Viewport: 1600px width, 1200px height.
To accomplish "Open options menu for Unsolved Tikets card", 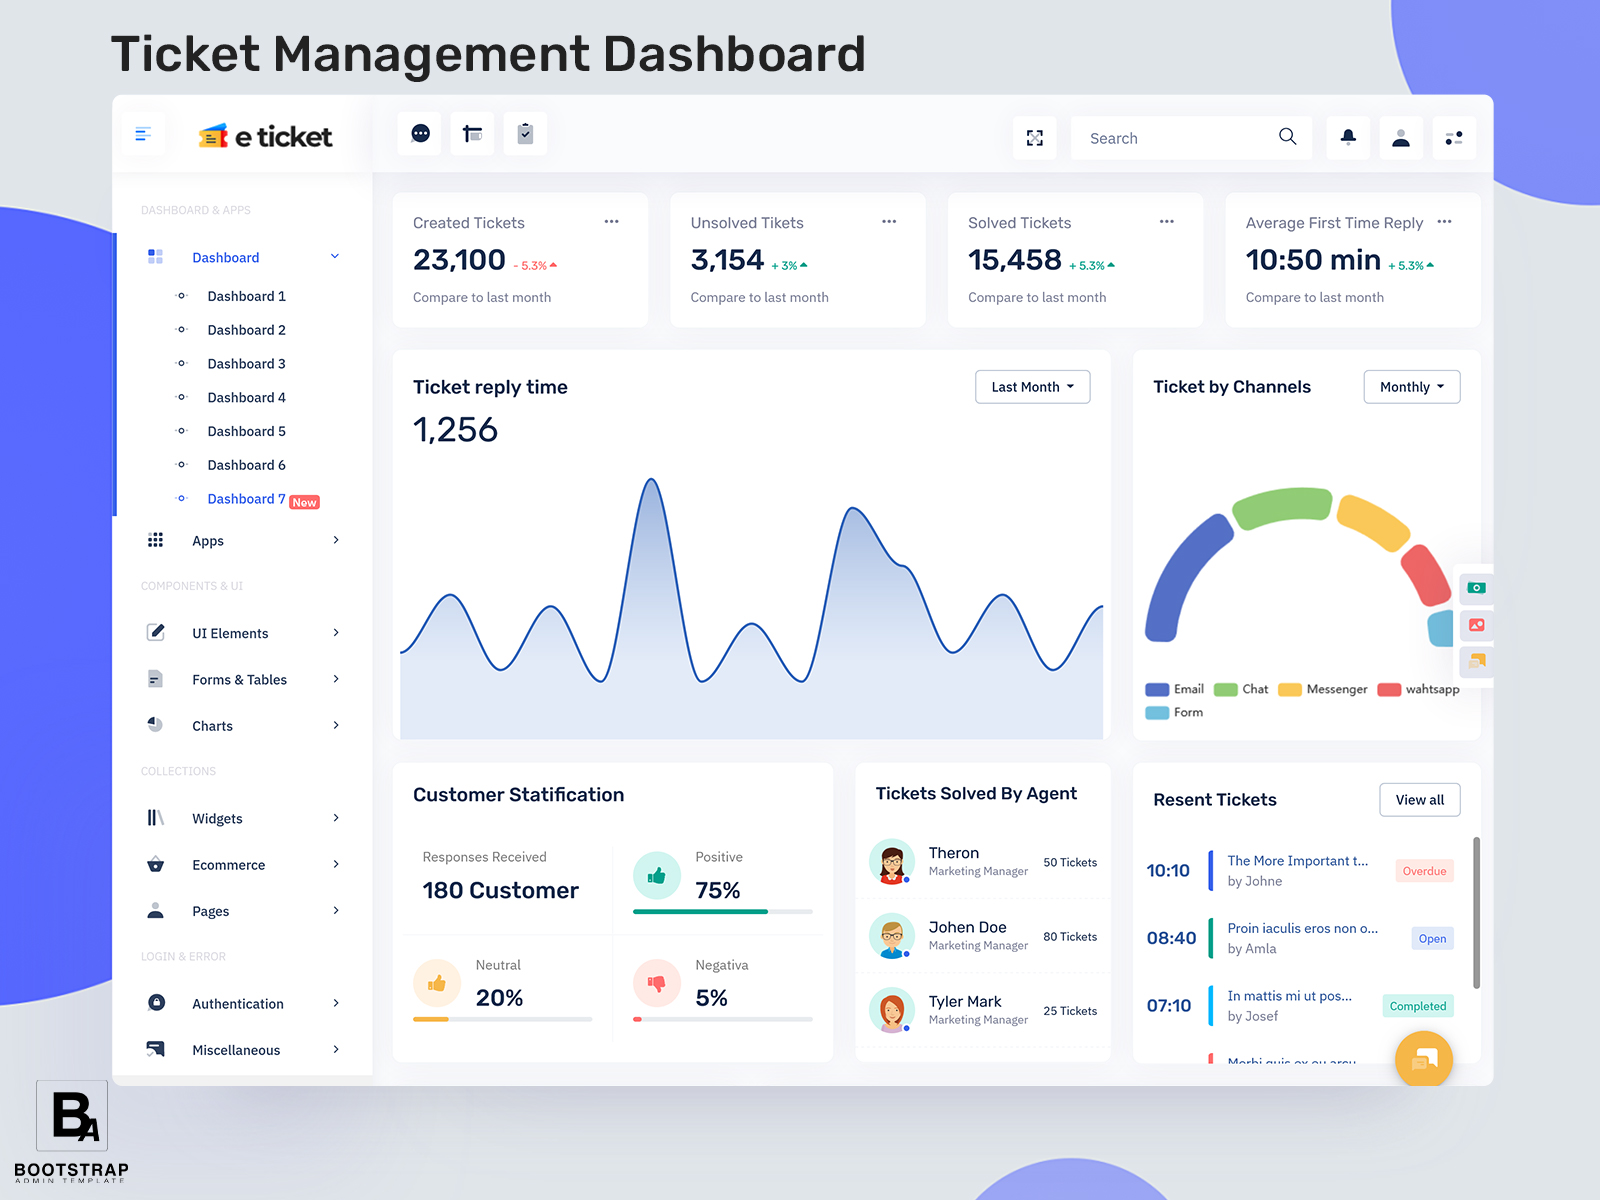I will (x=889, y=222).
